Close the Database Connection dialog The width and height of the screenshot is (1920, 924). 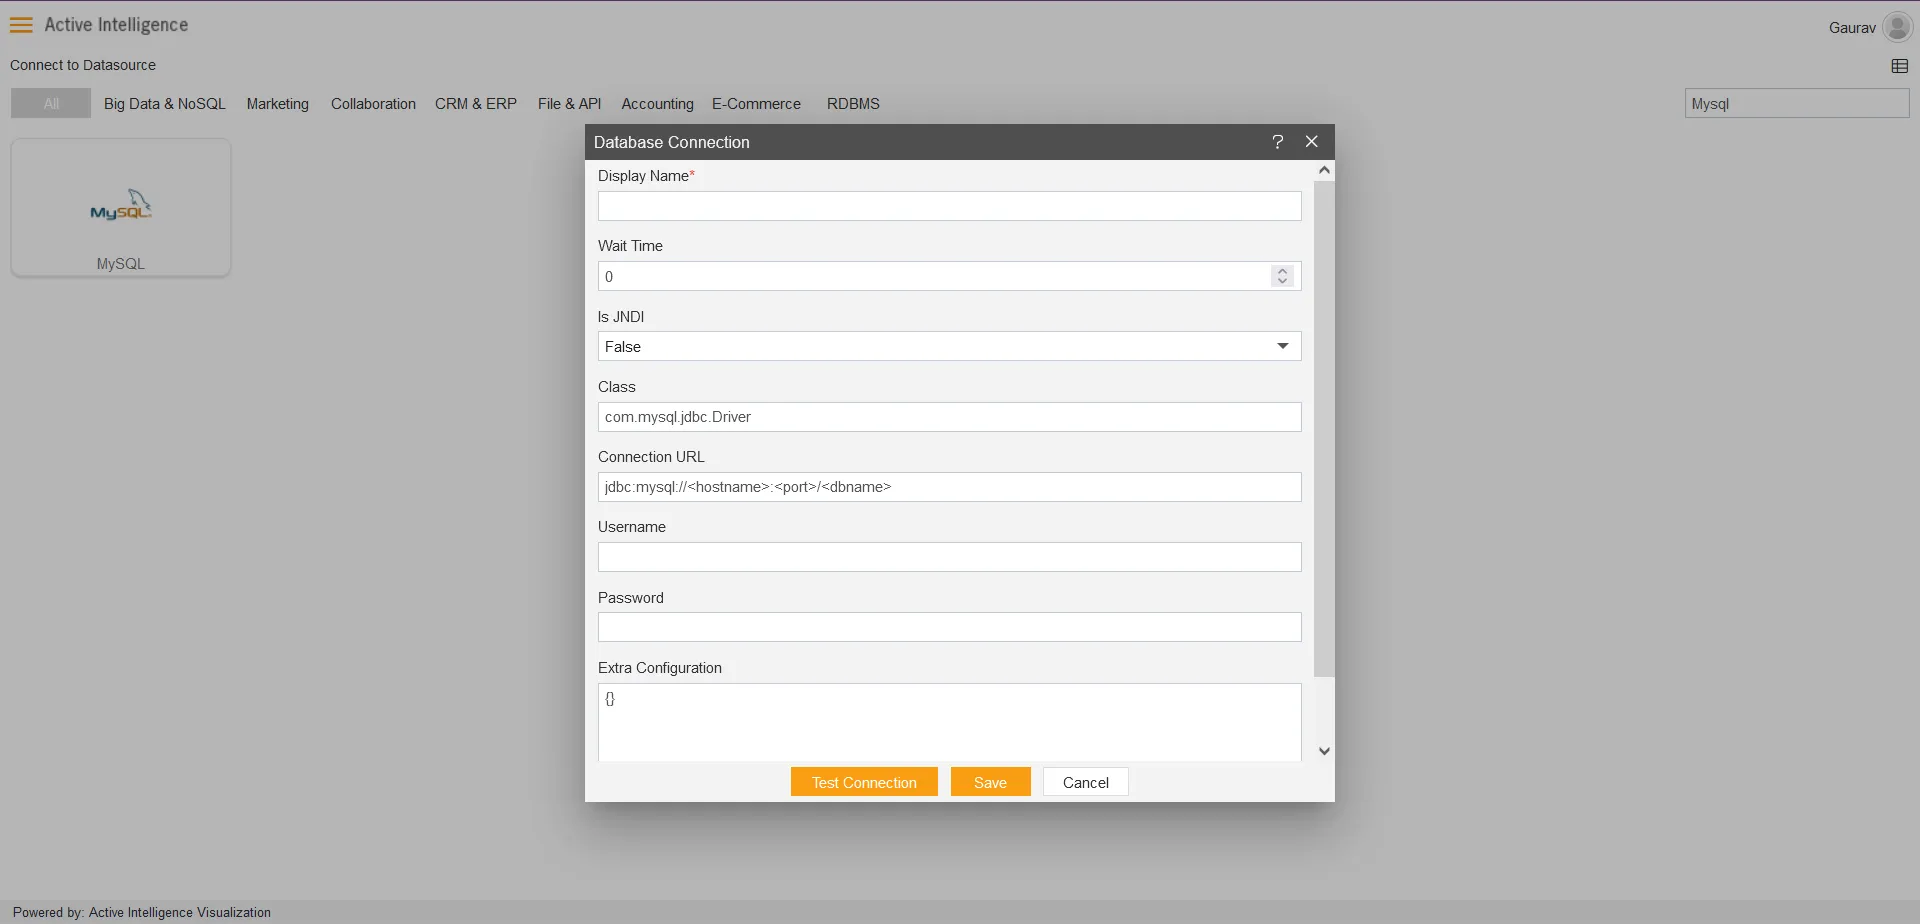1312,142
